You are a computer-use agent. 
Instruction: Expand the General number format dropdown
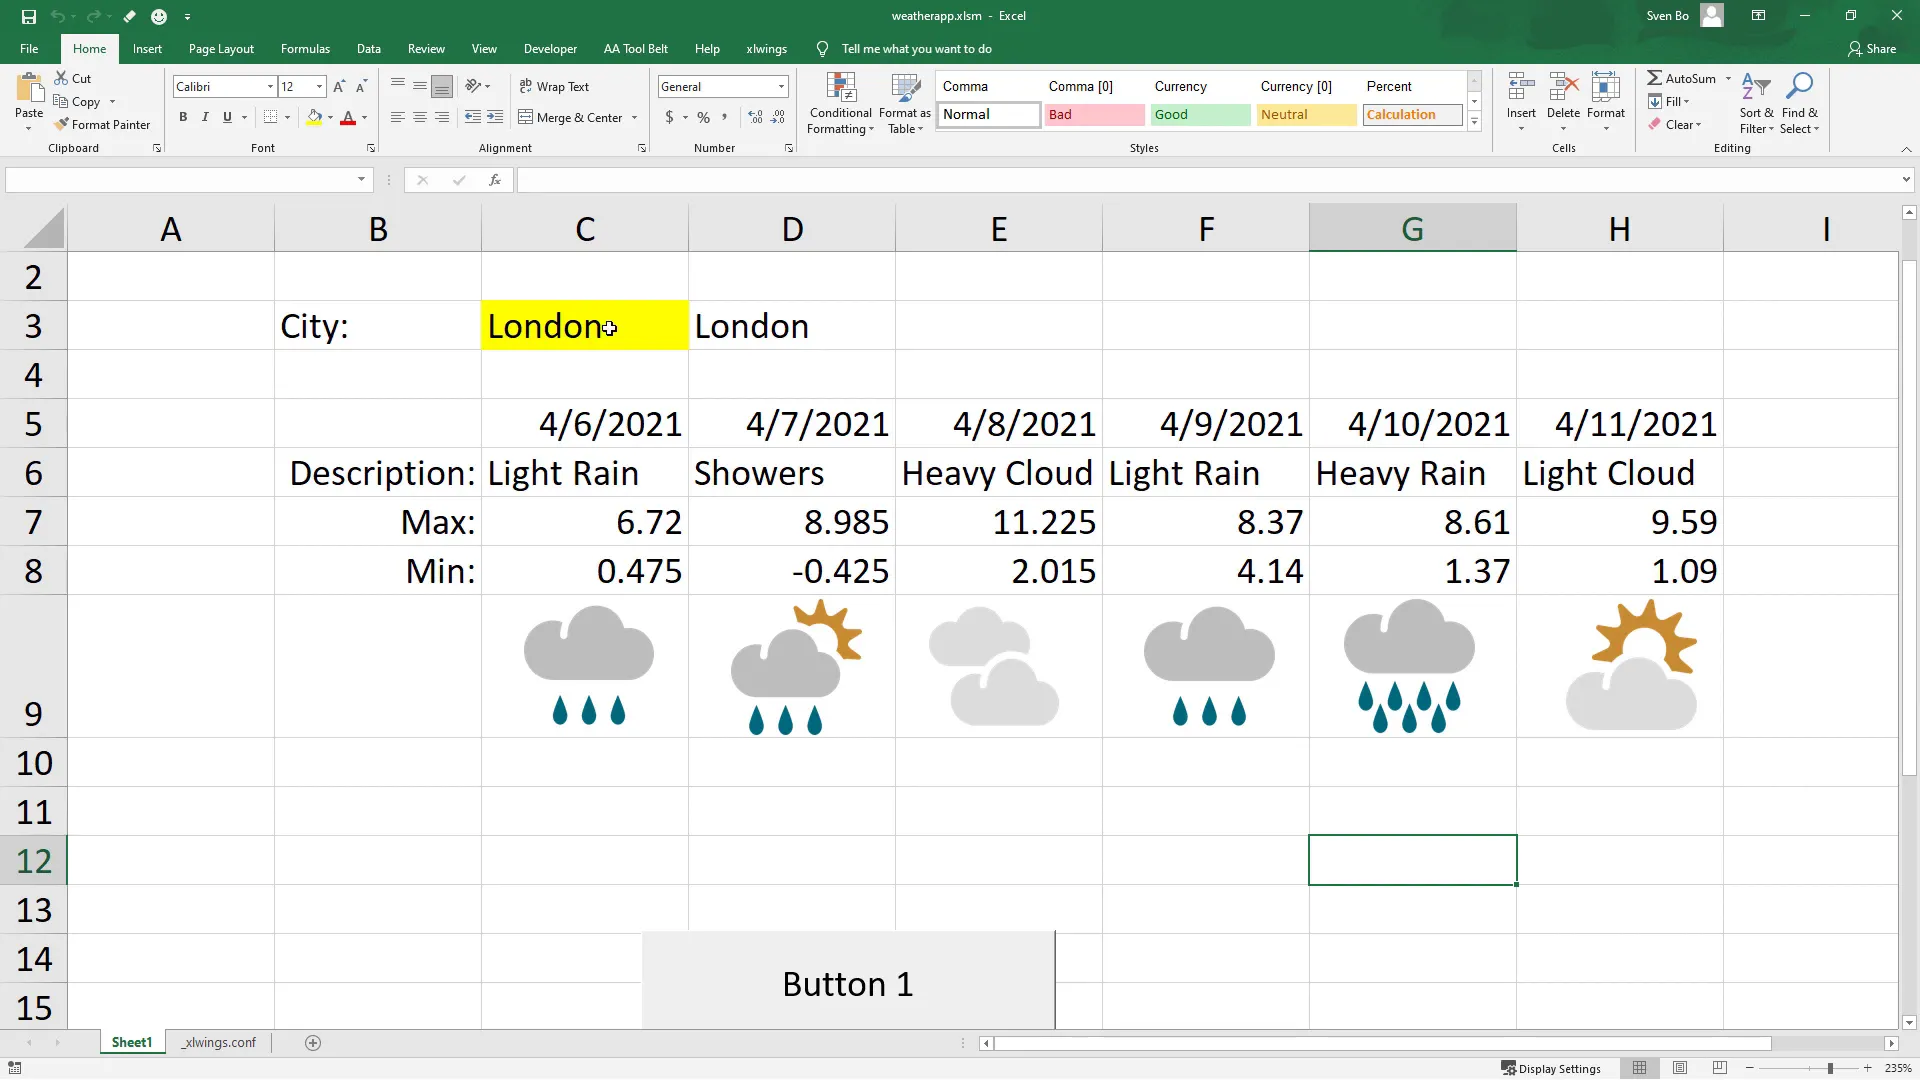click(x=781, y=87)
